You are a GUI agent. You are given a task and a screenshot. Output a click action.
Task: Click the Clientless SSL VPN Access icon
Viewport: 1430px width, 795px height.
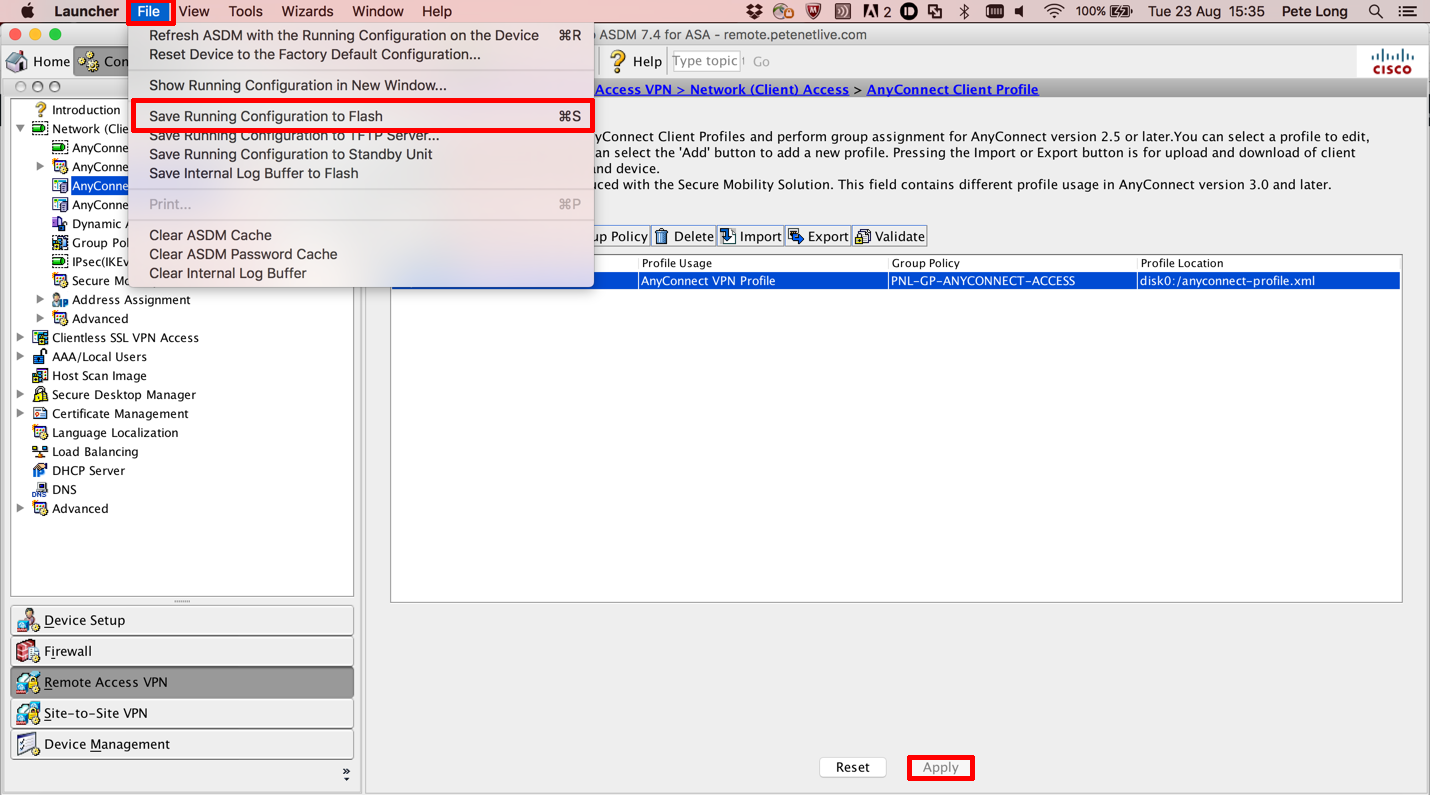40,338
